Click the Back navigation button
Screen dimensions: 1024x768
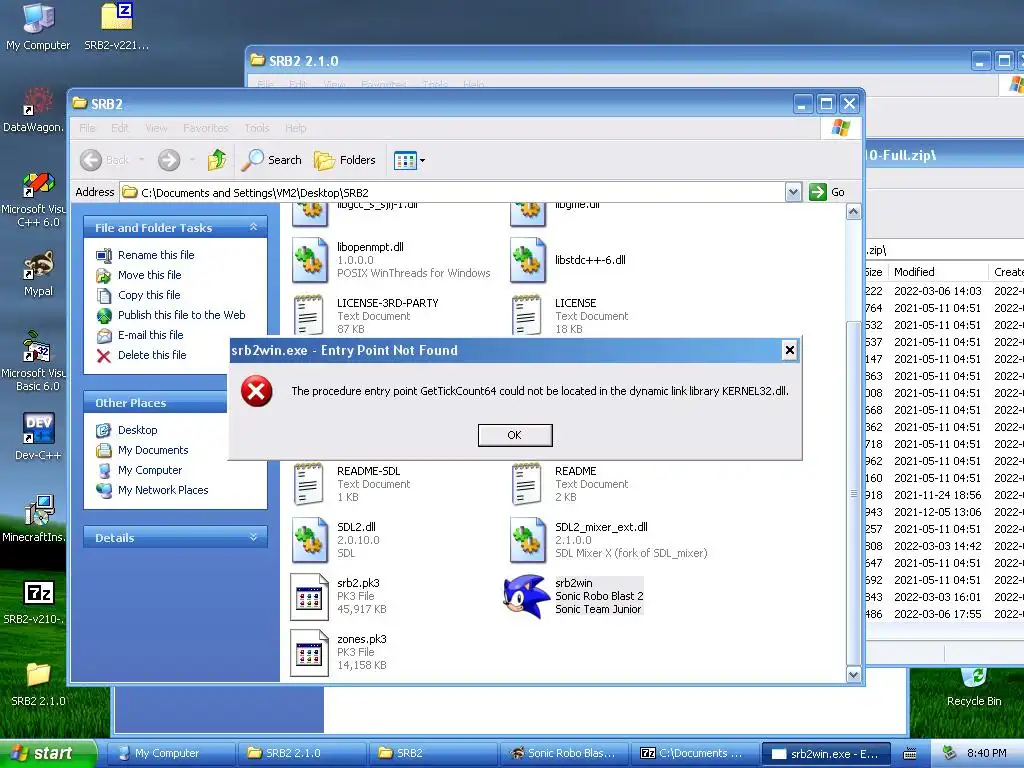(x=104, y=160)
